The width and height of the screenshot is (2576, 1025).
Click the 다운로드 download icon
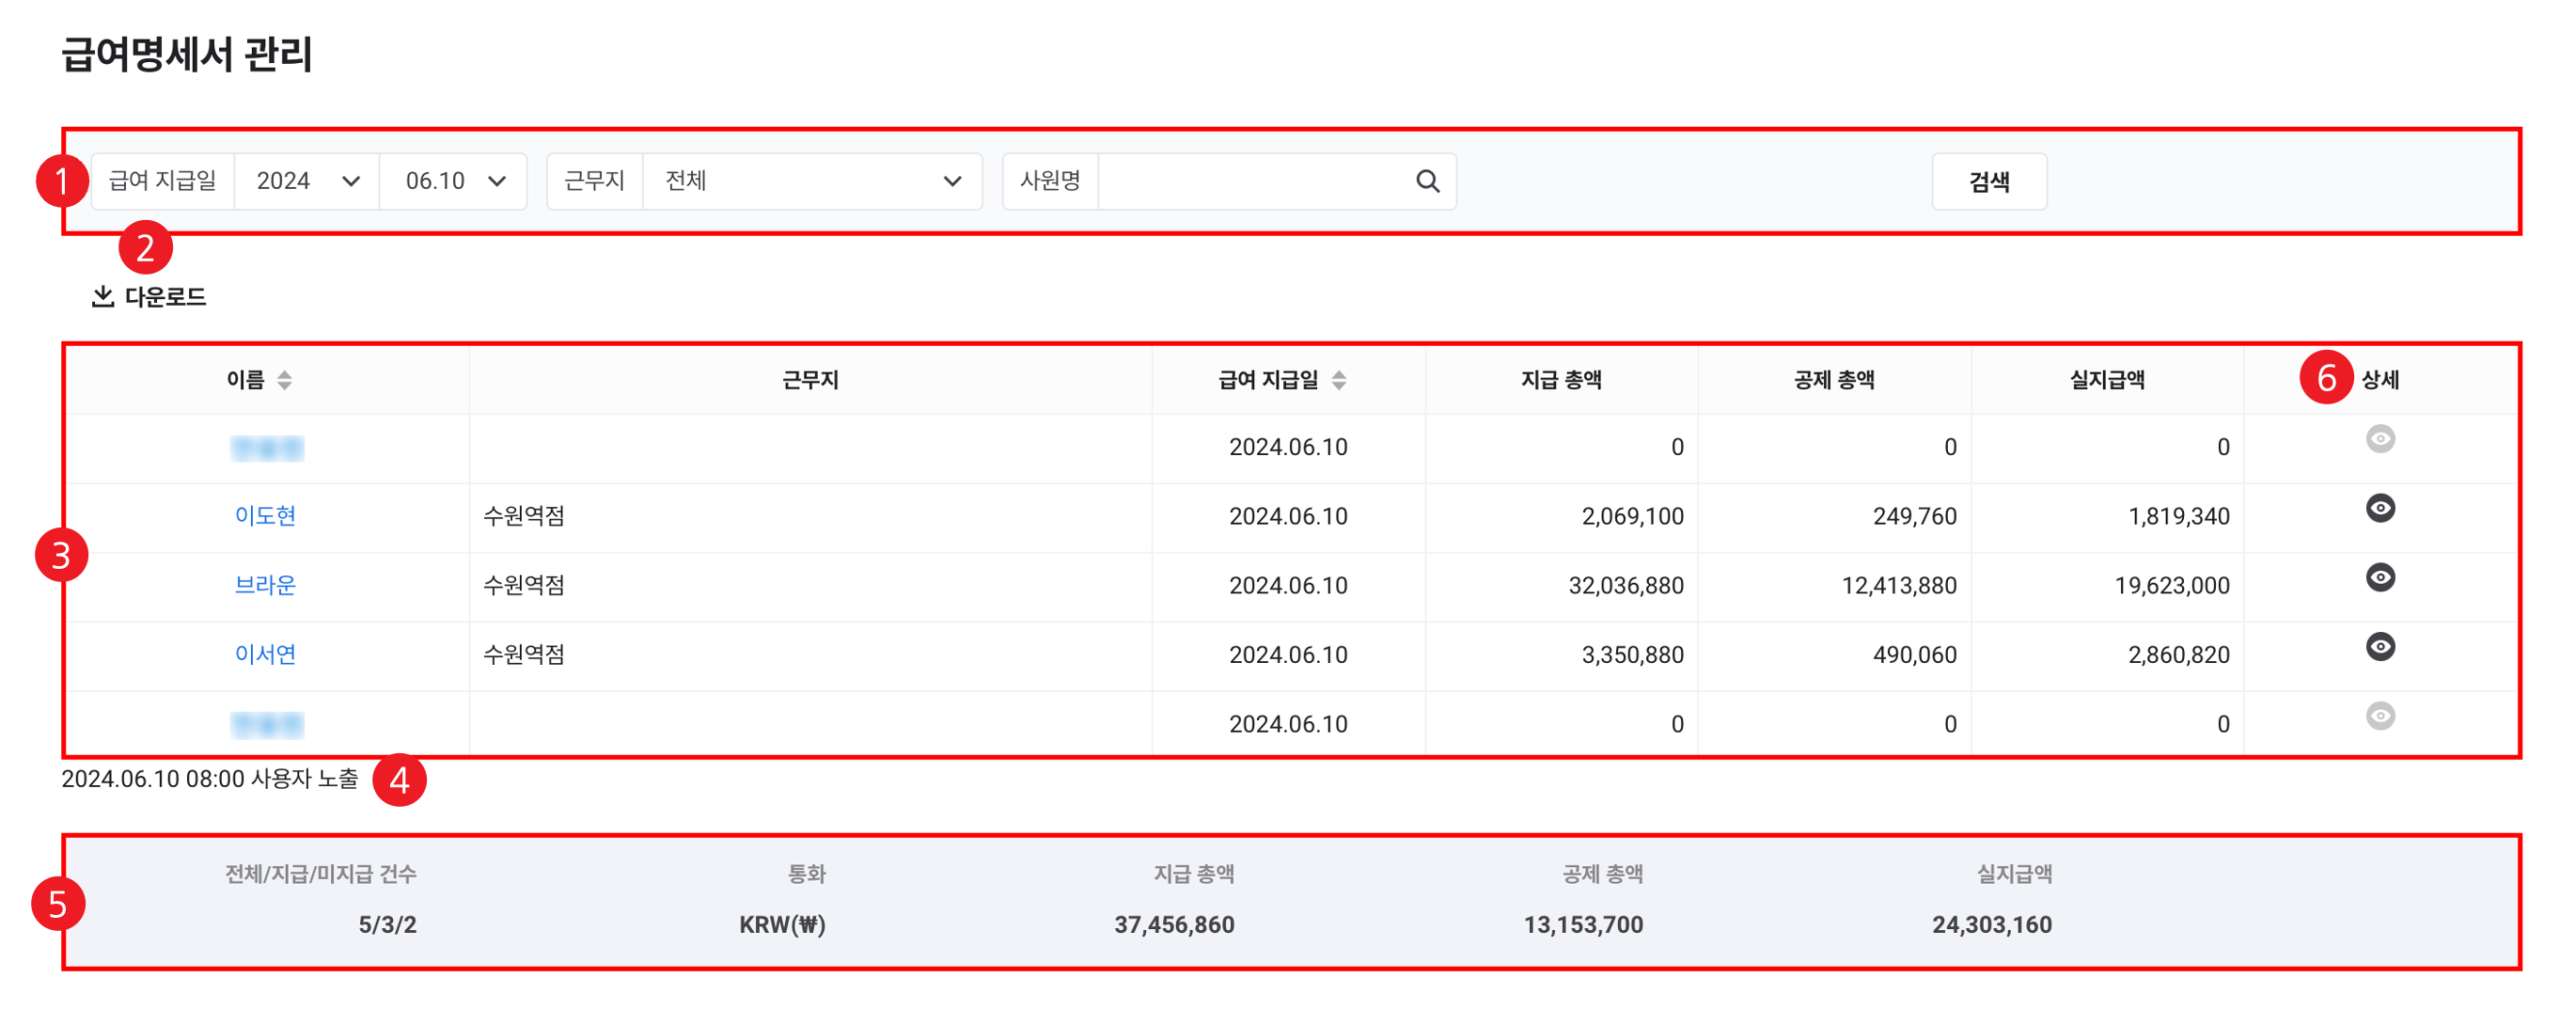[103, 296]
